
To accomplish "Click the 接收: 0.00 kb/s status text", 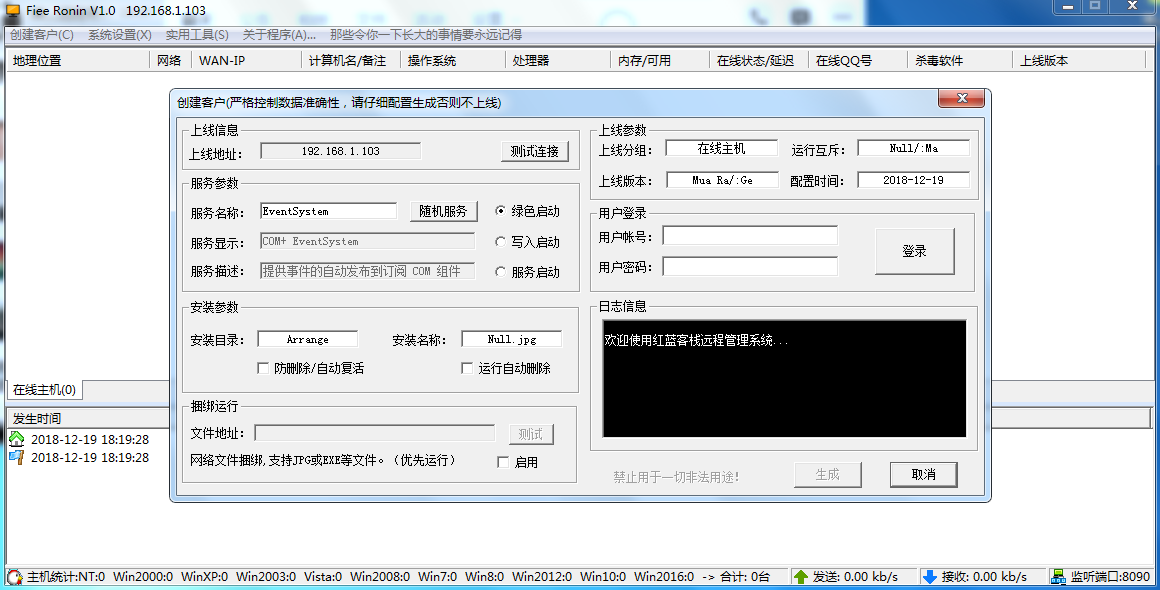I will 984,577.
